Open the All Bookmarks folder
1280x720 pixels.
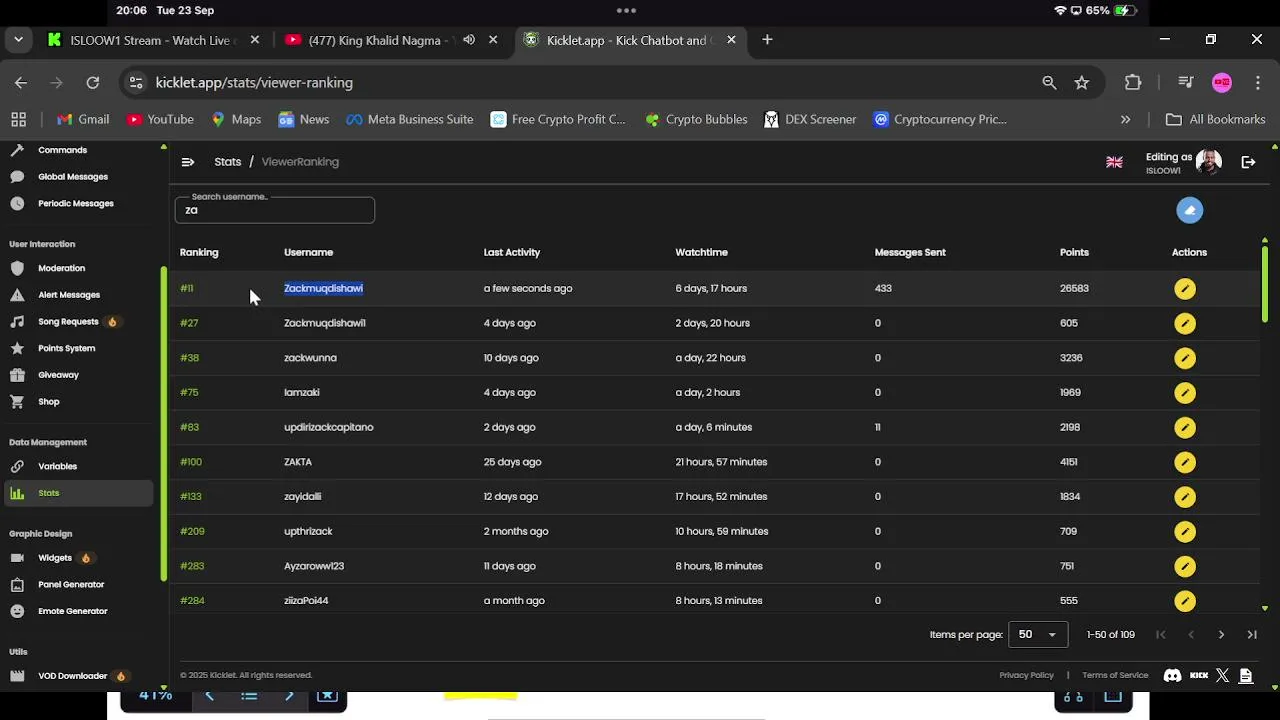coord(1215,119)
